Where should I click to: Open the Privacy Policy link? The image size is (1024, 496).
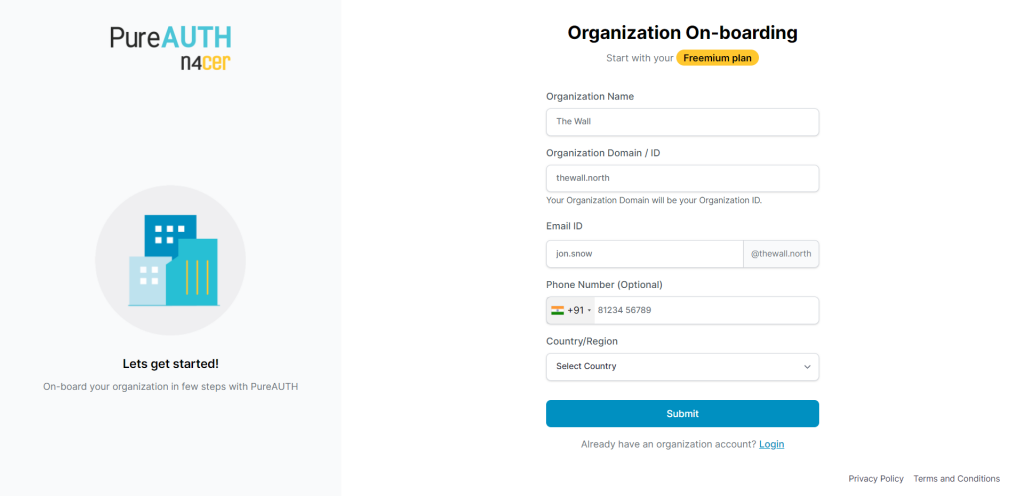tap(876, 479)
